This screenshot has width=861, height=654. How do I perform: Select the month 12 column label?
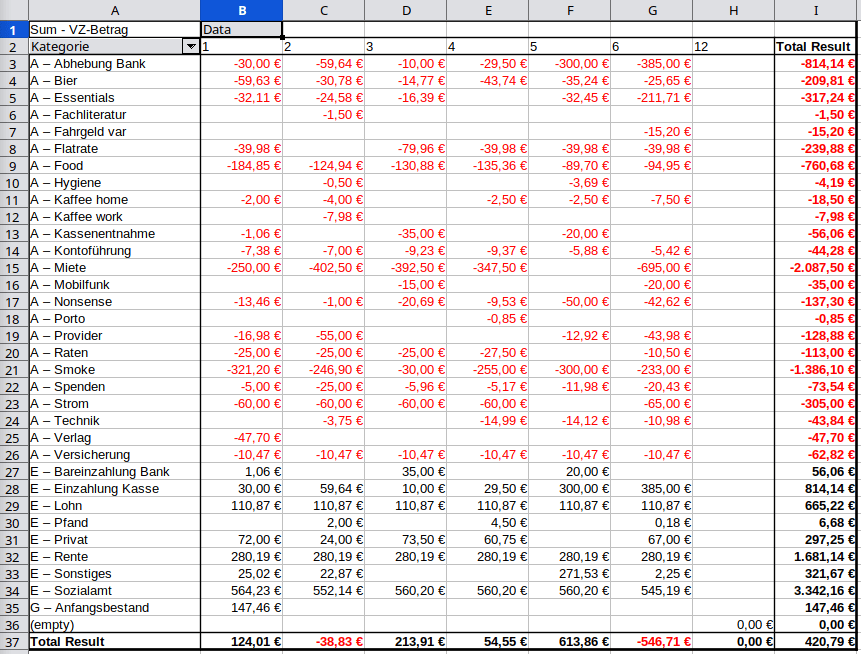pyautogui.click(x=733, y=47)
